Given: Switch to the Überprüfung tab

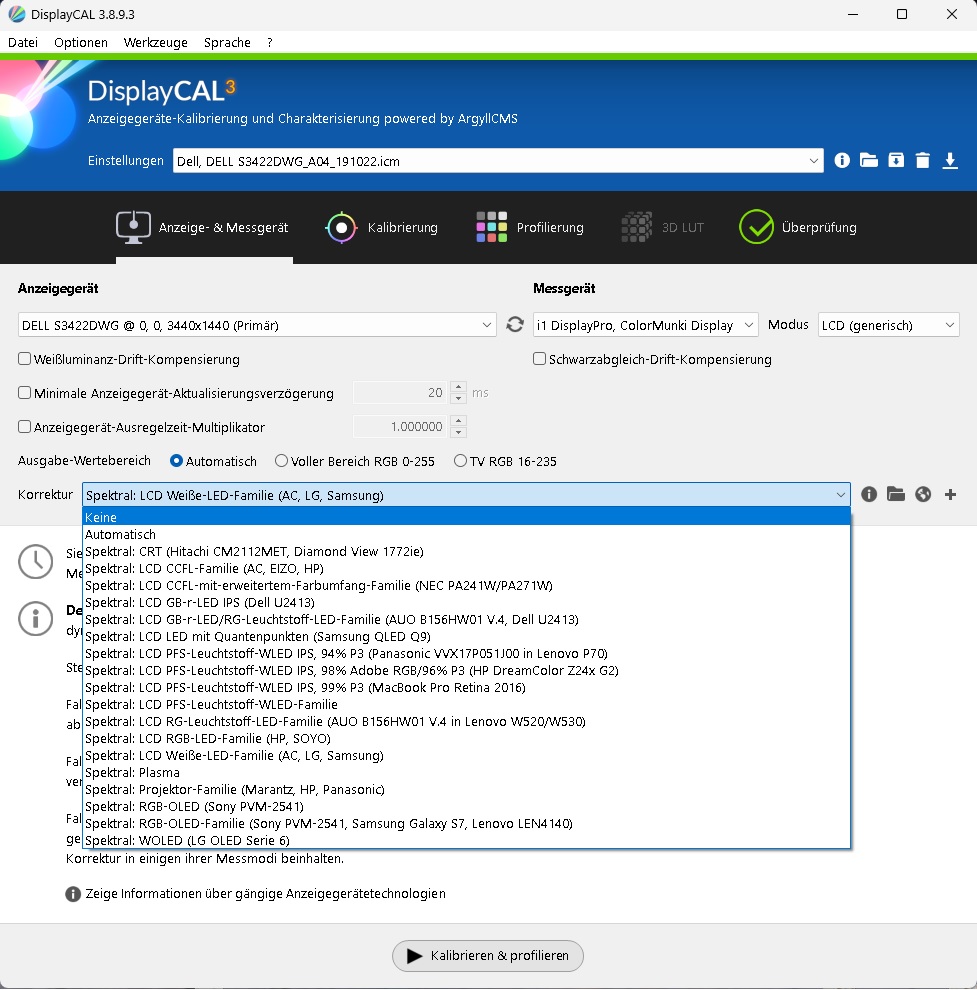Looking at the screenshot, I should tap(798, 227).
